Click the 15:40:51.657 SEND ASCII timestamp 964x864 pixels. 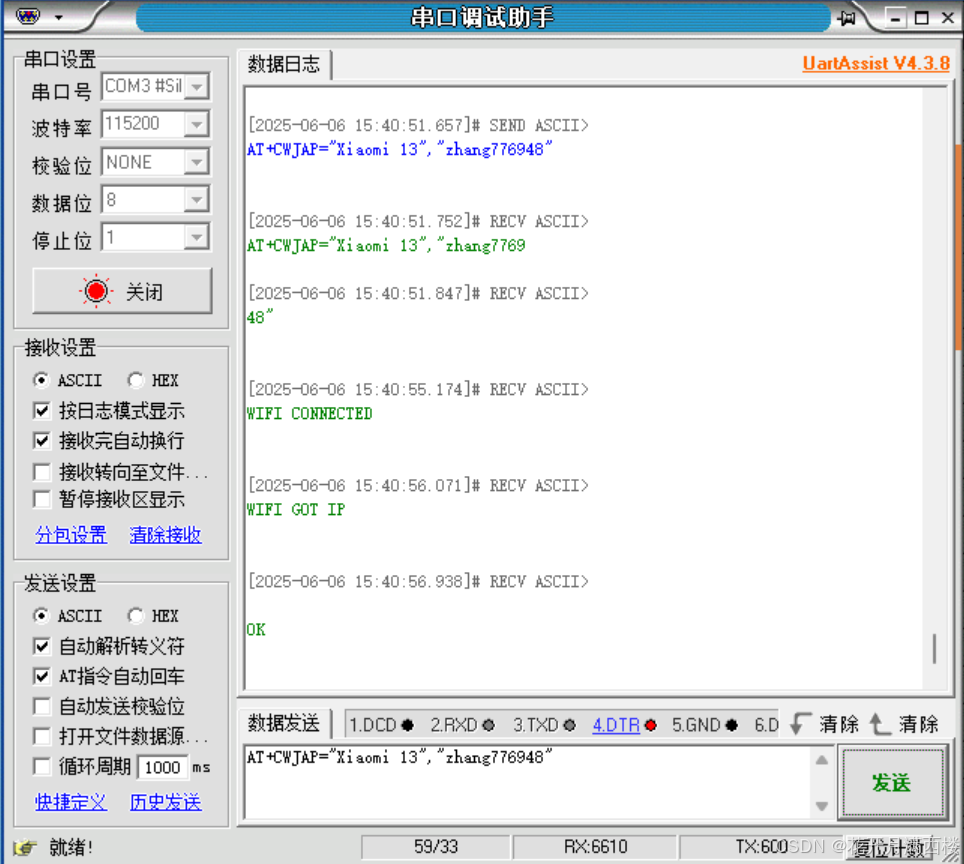pos(418,125)
